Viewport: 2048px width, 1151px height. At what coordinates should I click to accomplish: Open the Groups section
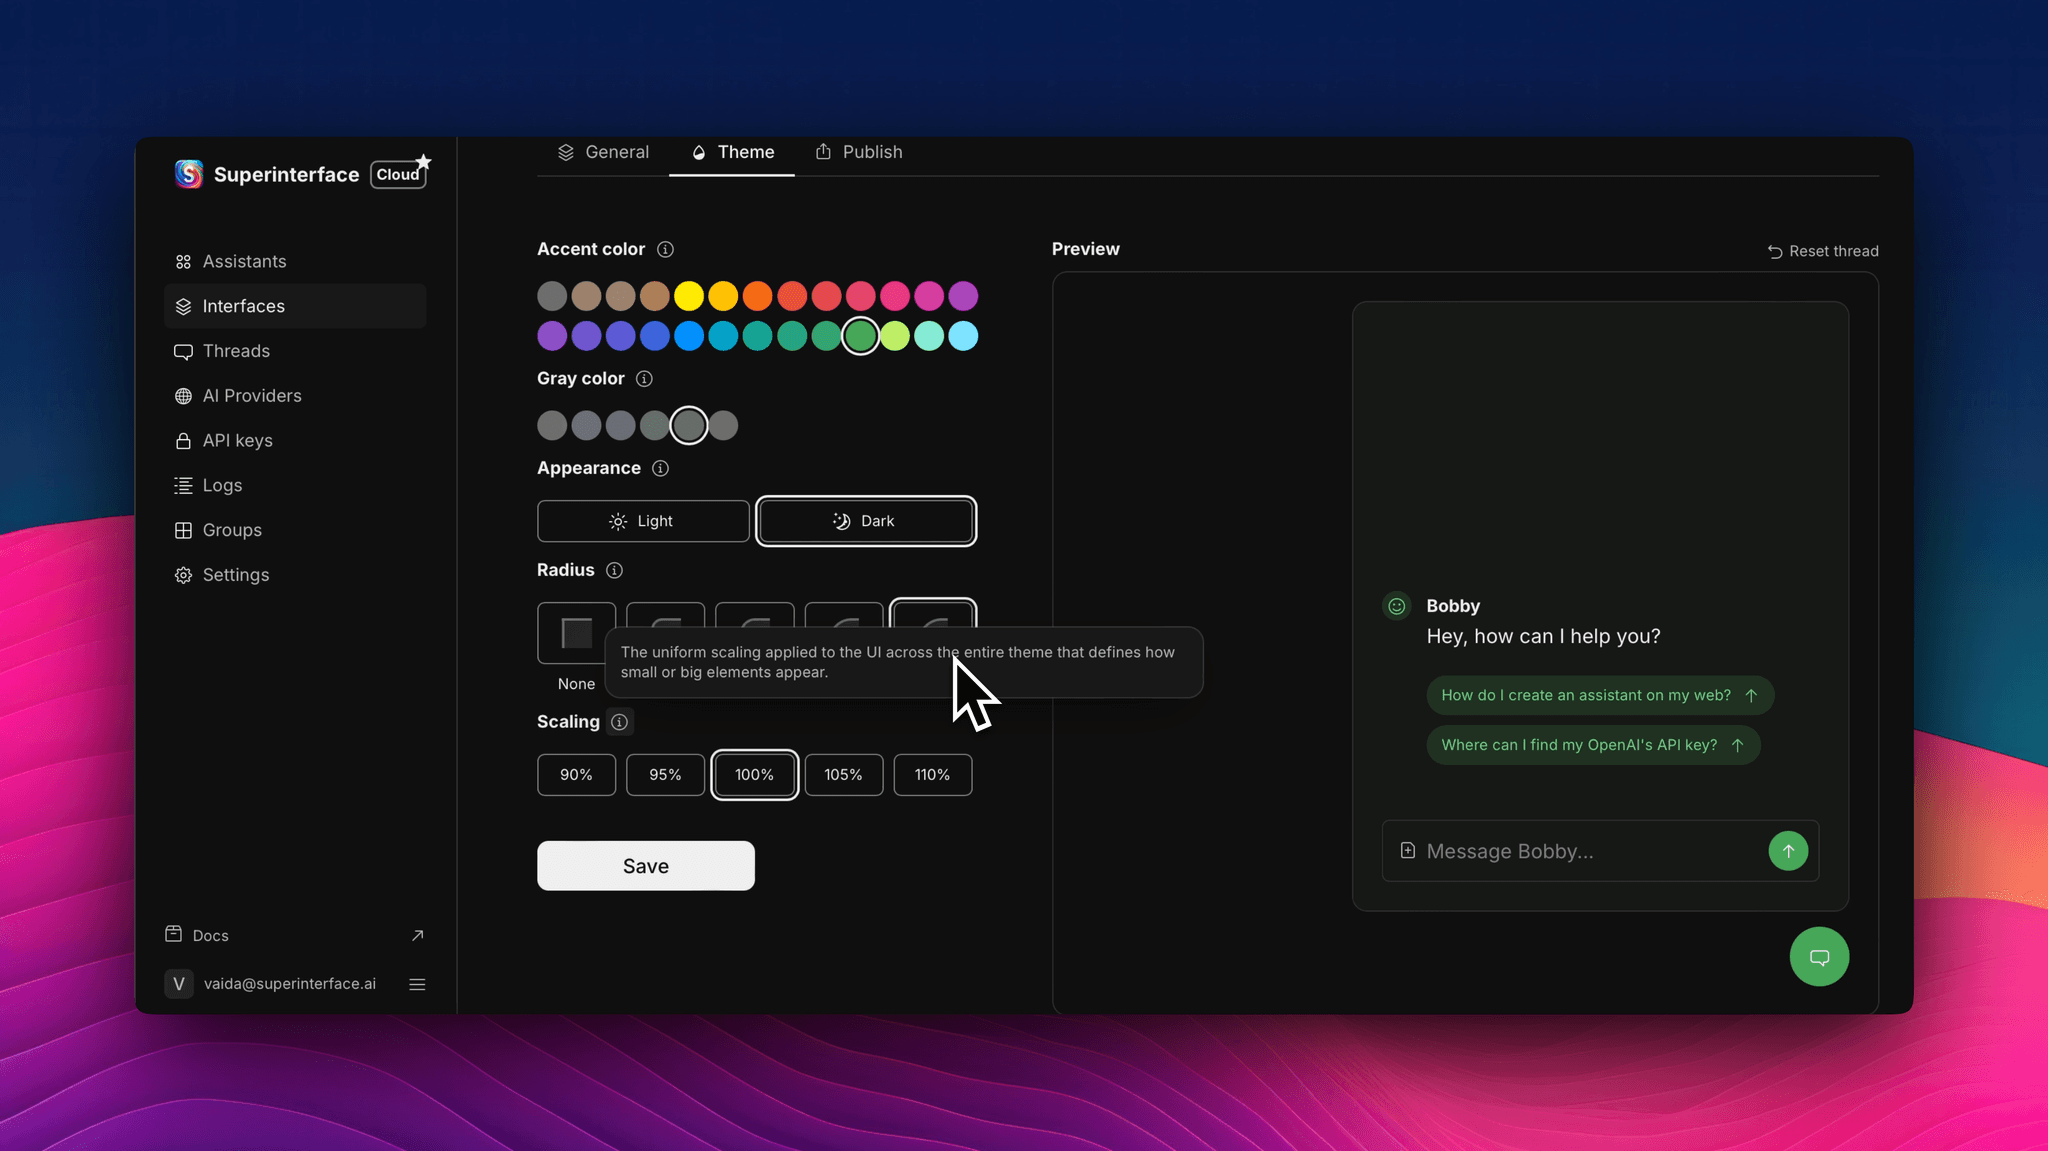[231, 530]
